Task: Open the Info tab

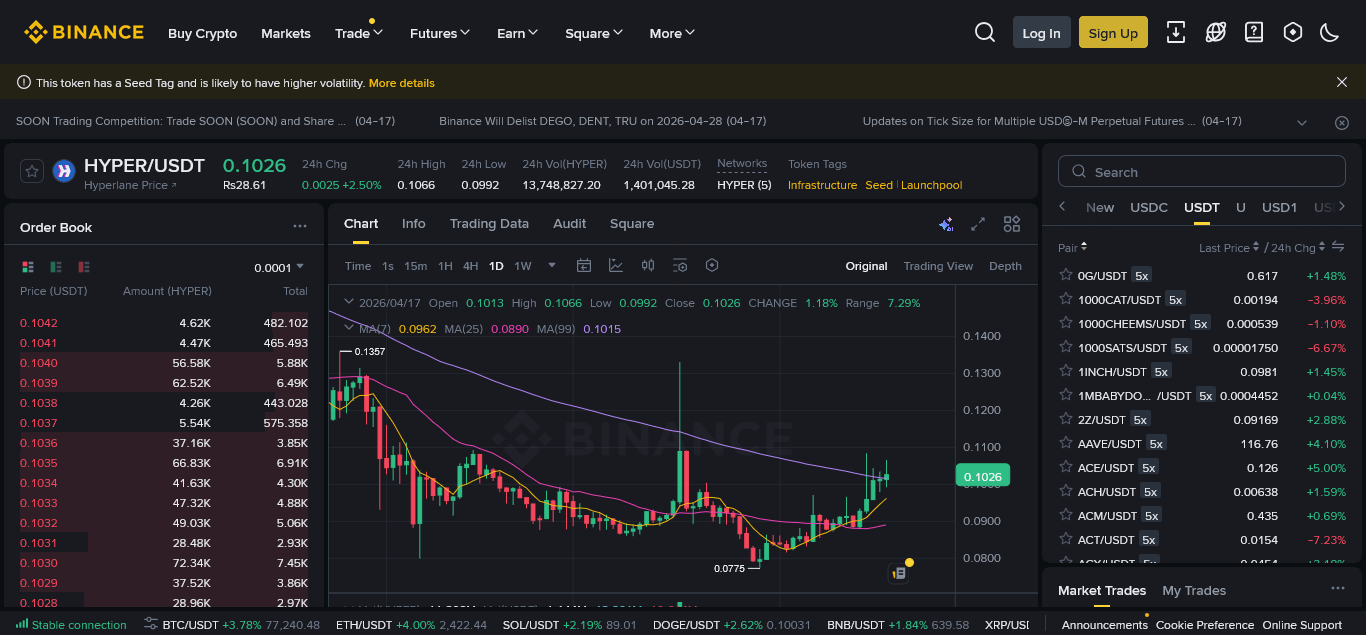Action: coord(414,224)
